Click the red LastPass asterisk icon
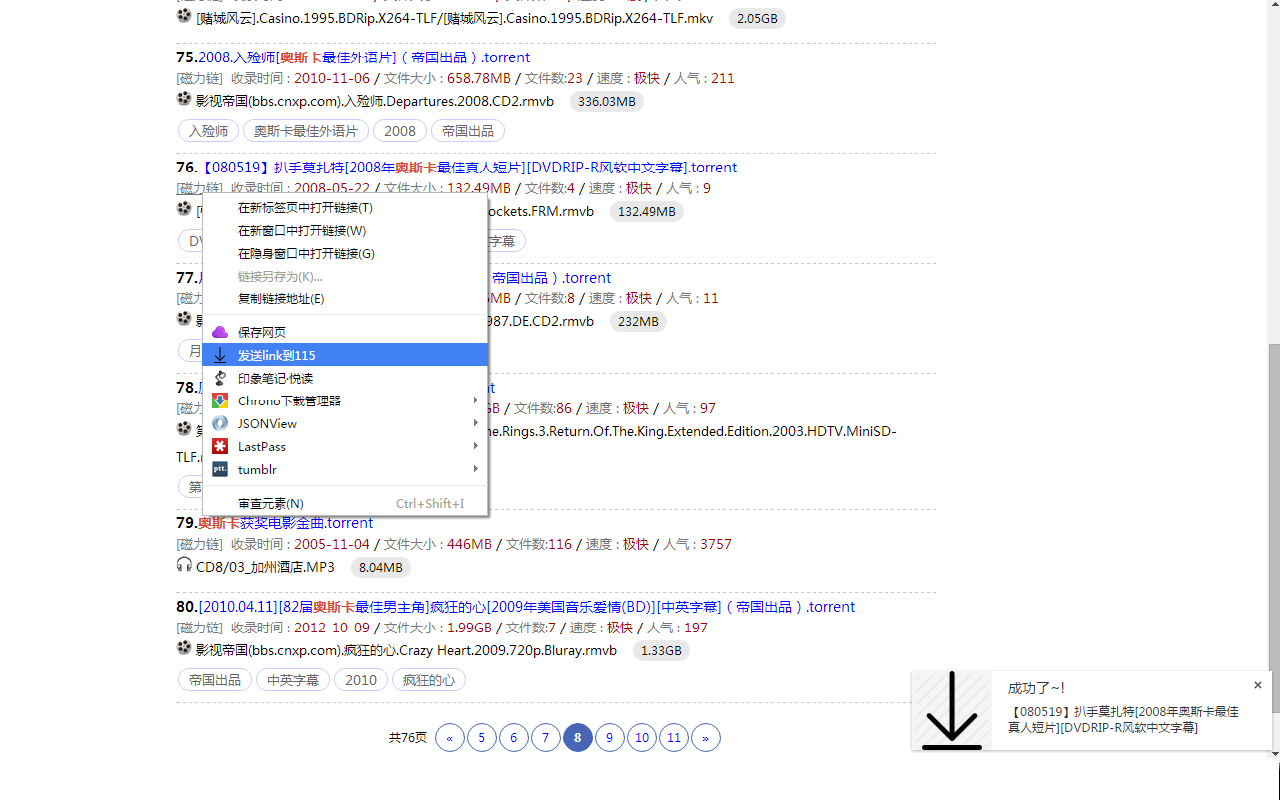The image size is (1280, 800). [x=220, y=446]
